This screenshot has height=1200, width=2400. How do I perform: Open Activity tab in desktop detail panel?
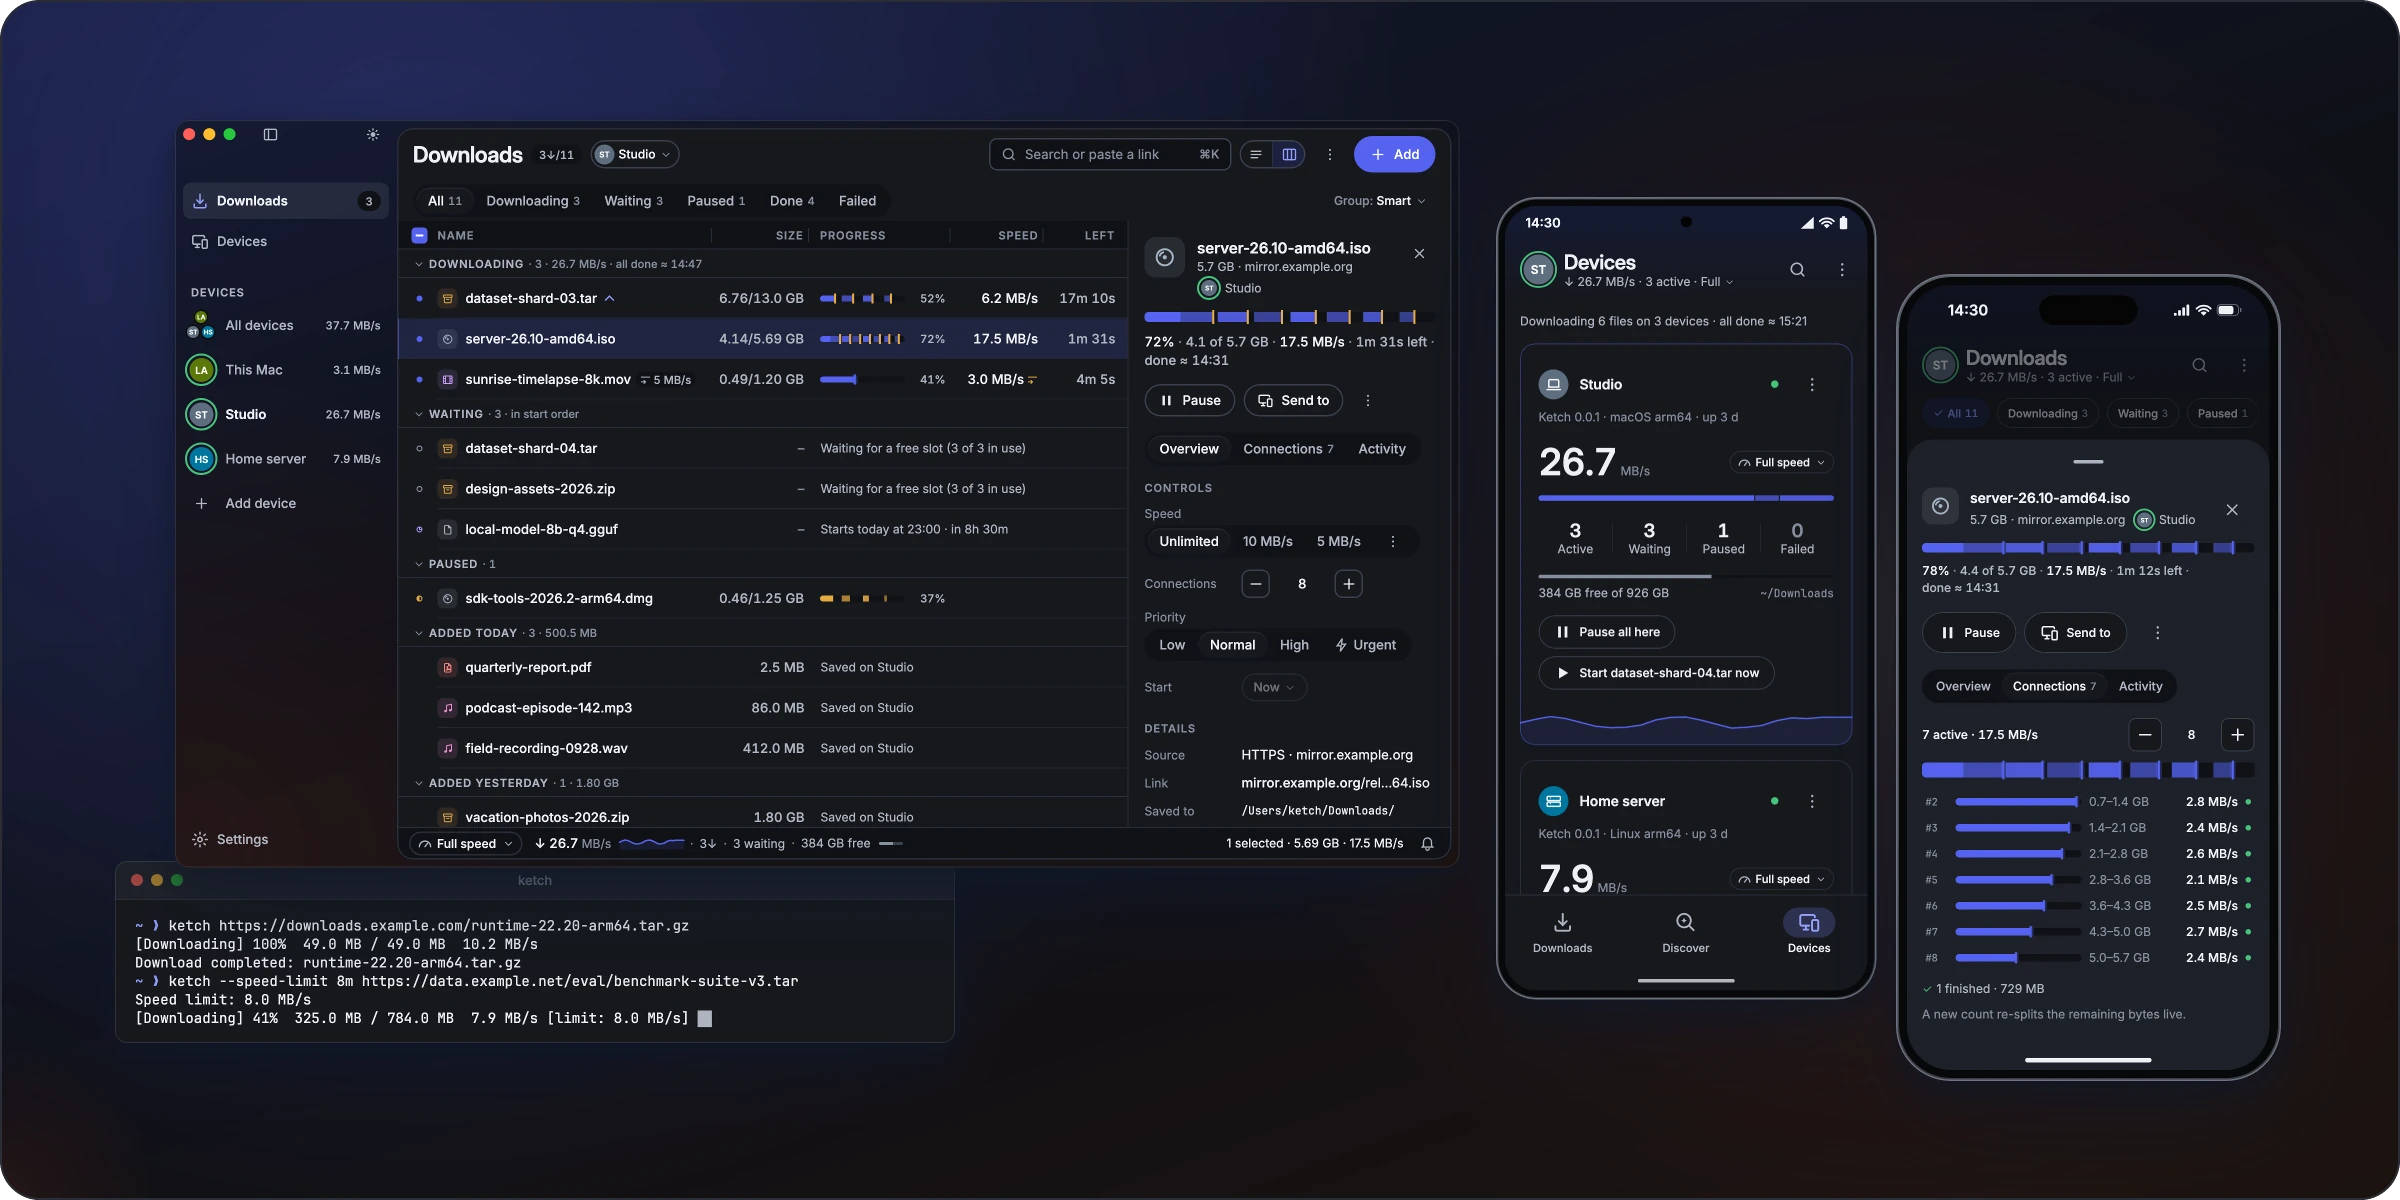point(1381,449)
